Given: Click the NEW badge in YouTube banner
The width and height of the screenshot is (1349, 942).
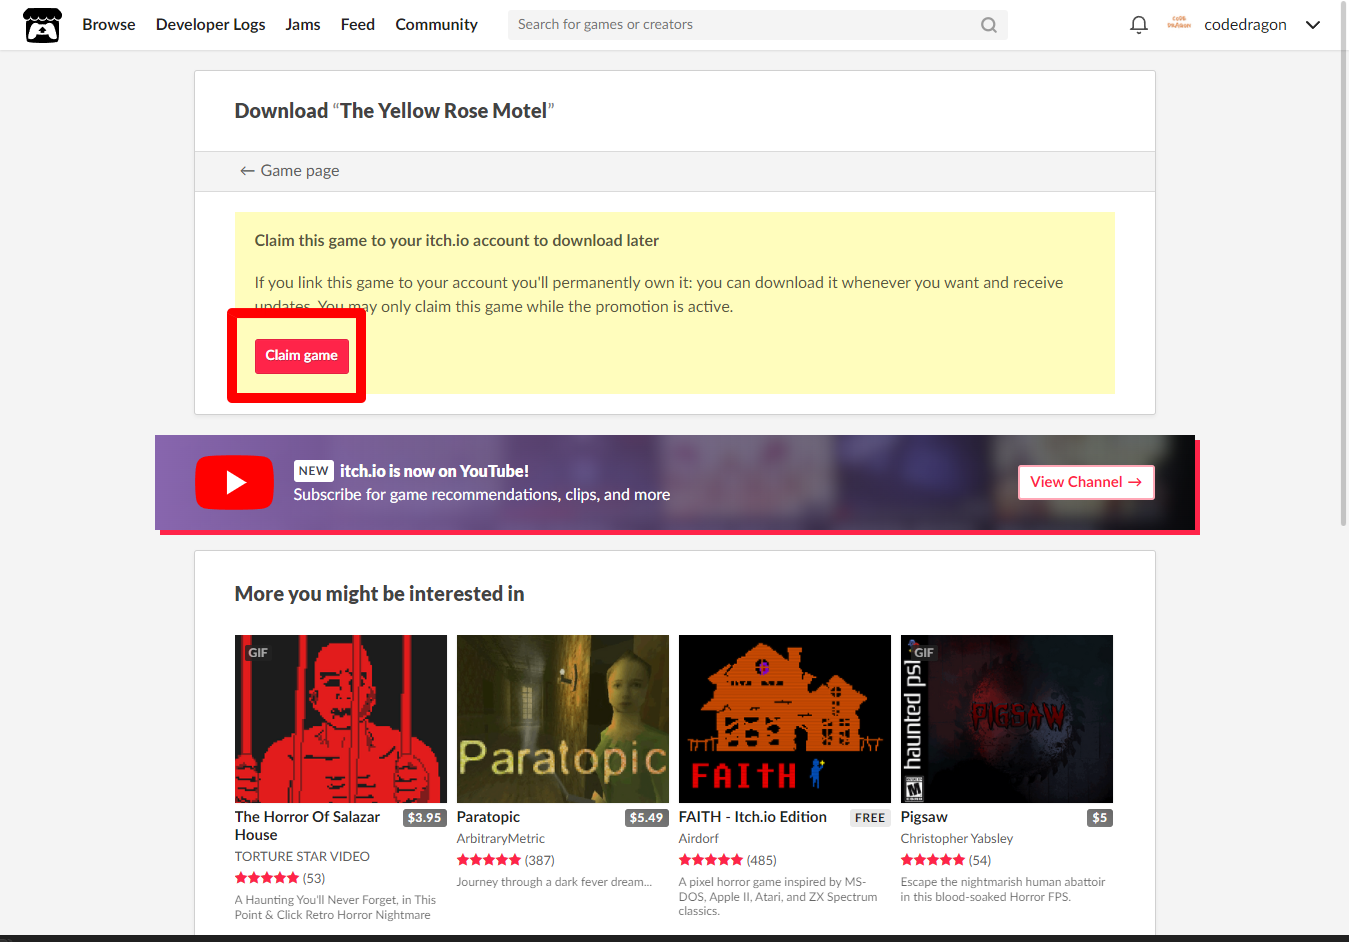Looking at the screenshot, I should pyautogui.click(x=313, y=471).
